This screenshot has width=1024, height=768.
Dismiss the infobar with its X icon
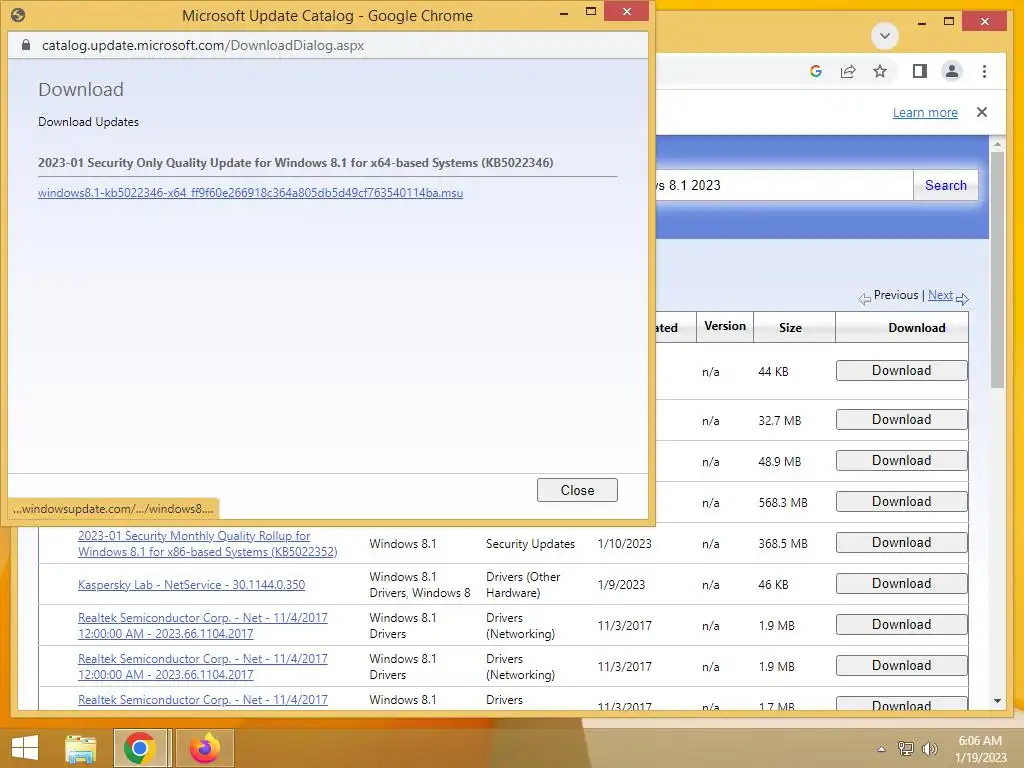982,112
